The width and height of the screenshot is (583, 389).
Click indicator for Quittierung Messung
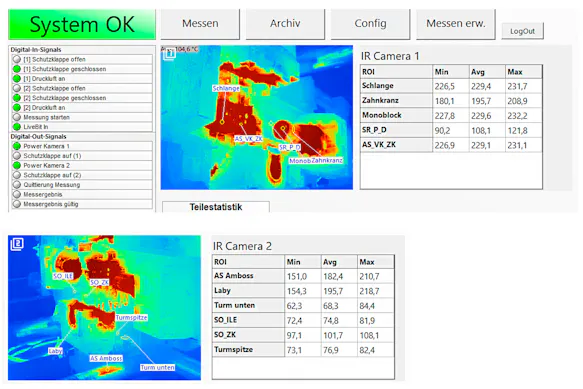click(17, 185)
